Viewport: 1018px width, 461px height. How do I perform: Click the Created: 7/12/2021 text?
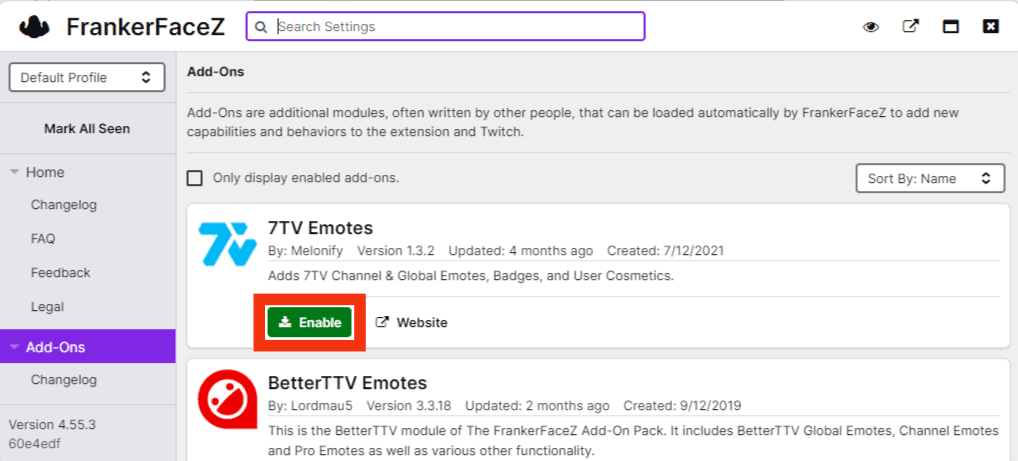[665, 251]
